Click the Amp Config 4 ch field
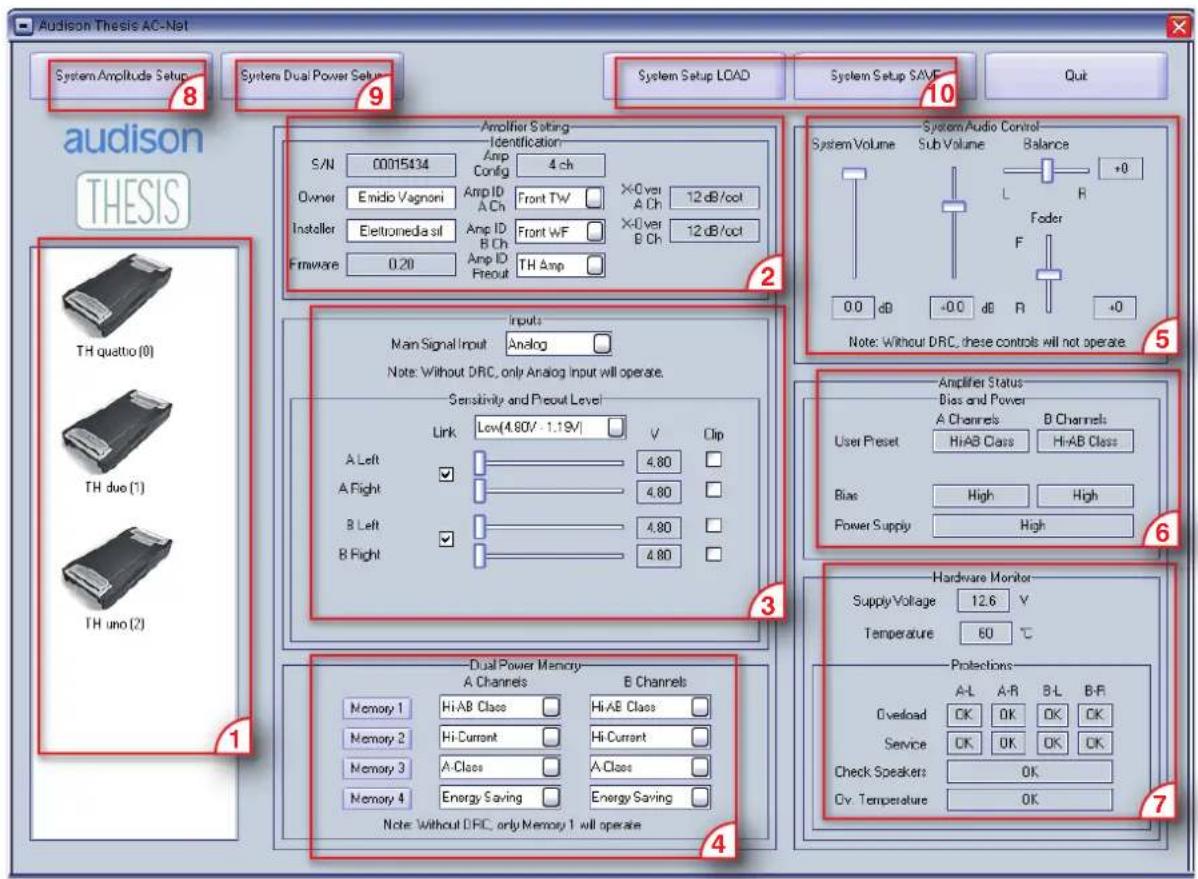Image resolution: width=1198 pixels, height=879 pixels. tap(561, 164)
